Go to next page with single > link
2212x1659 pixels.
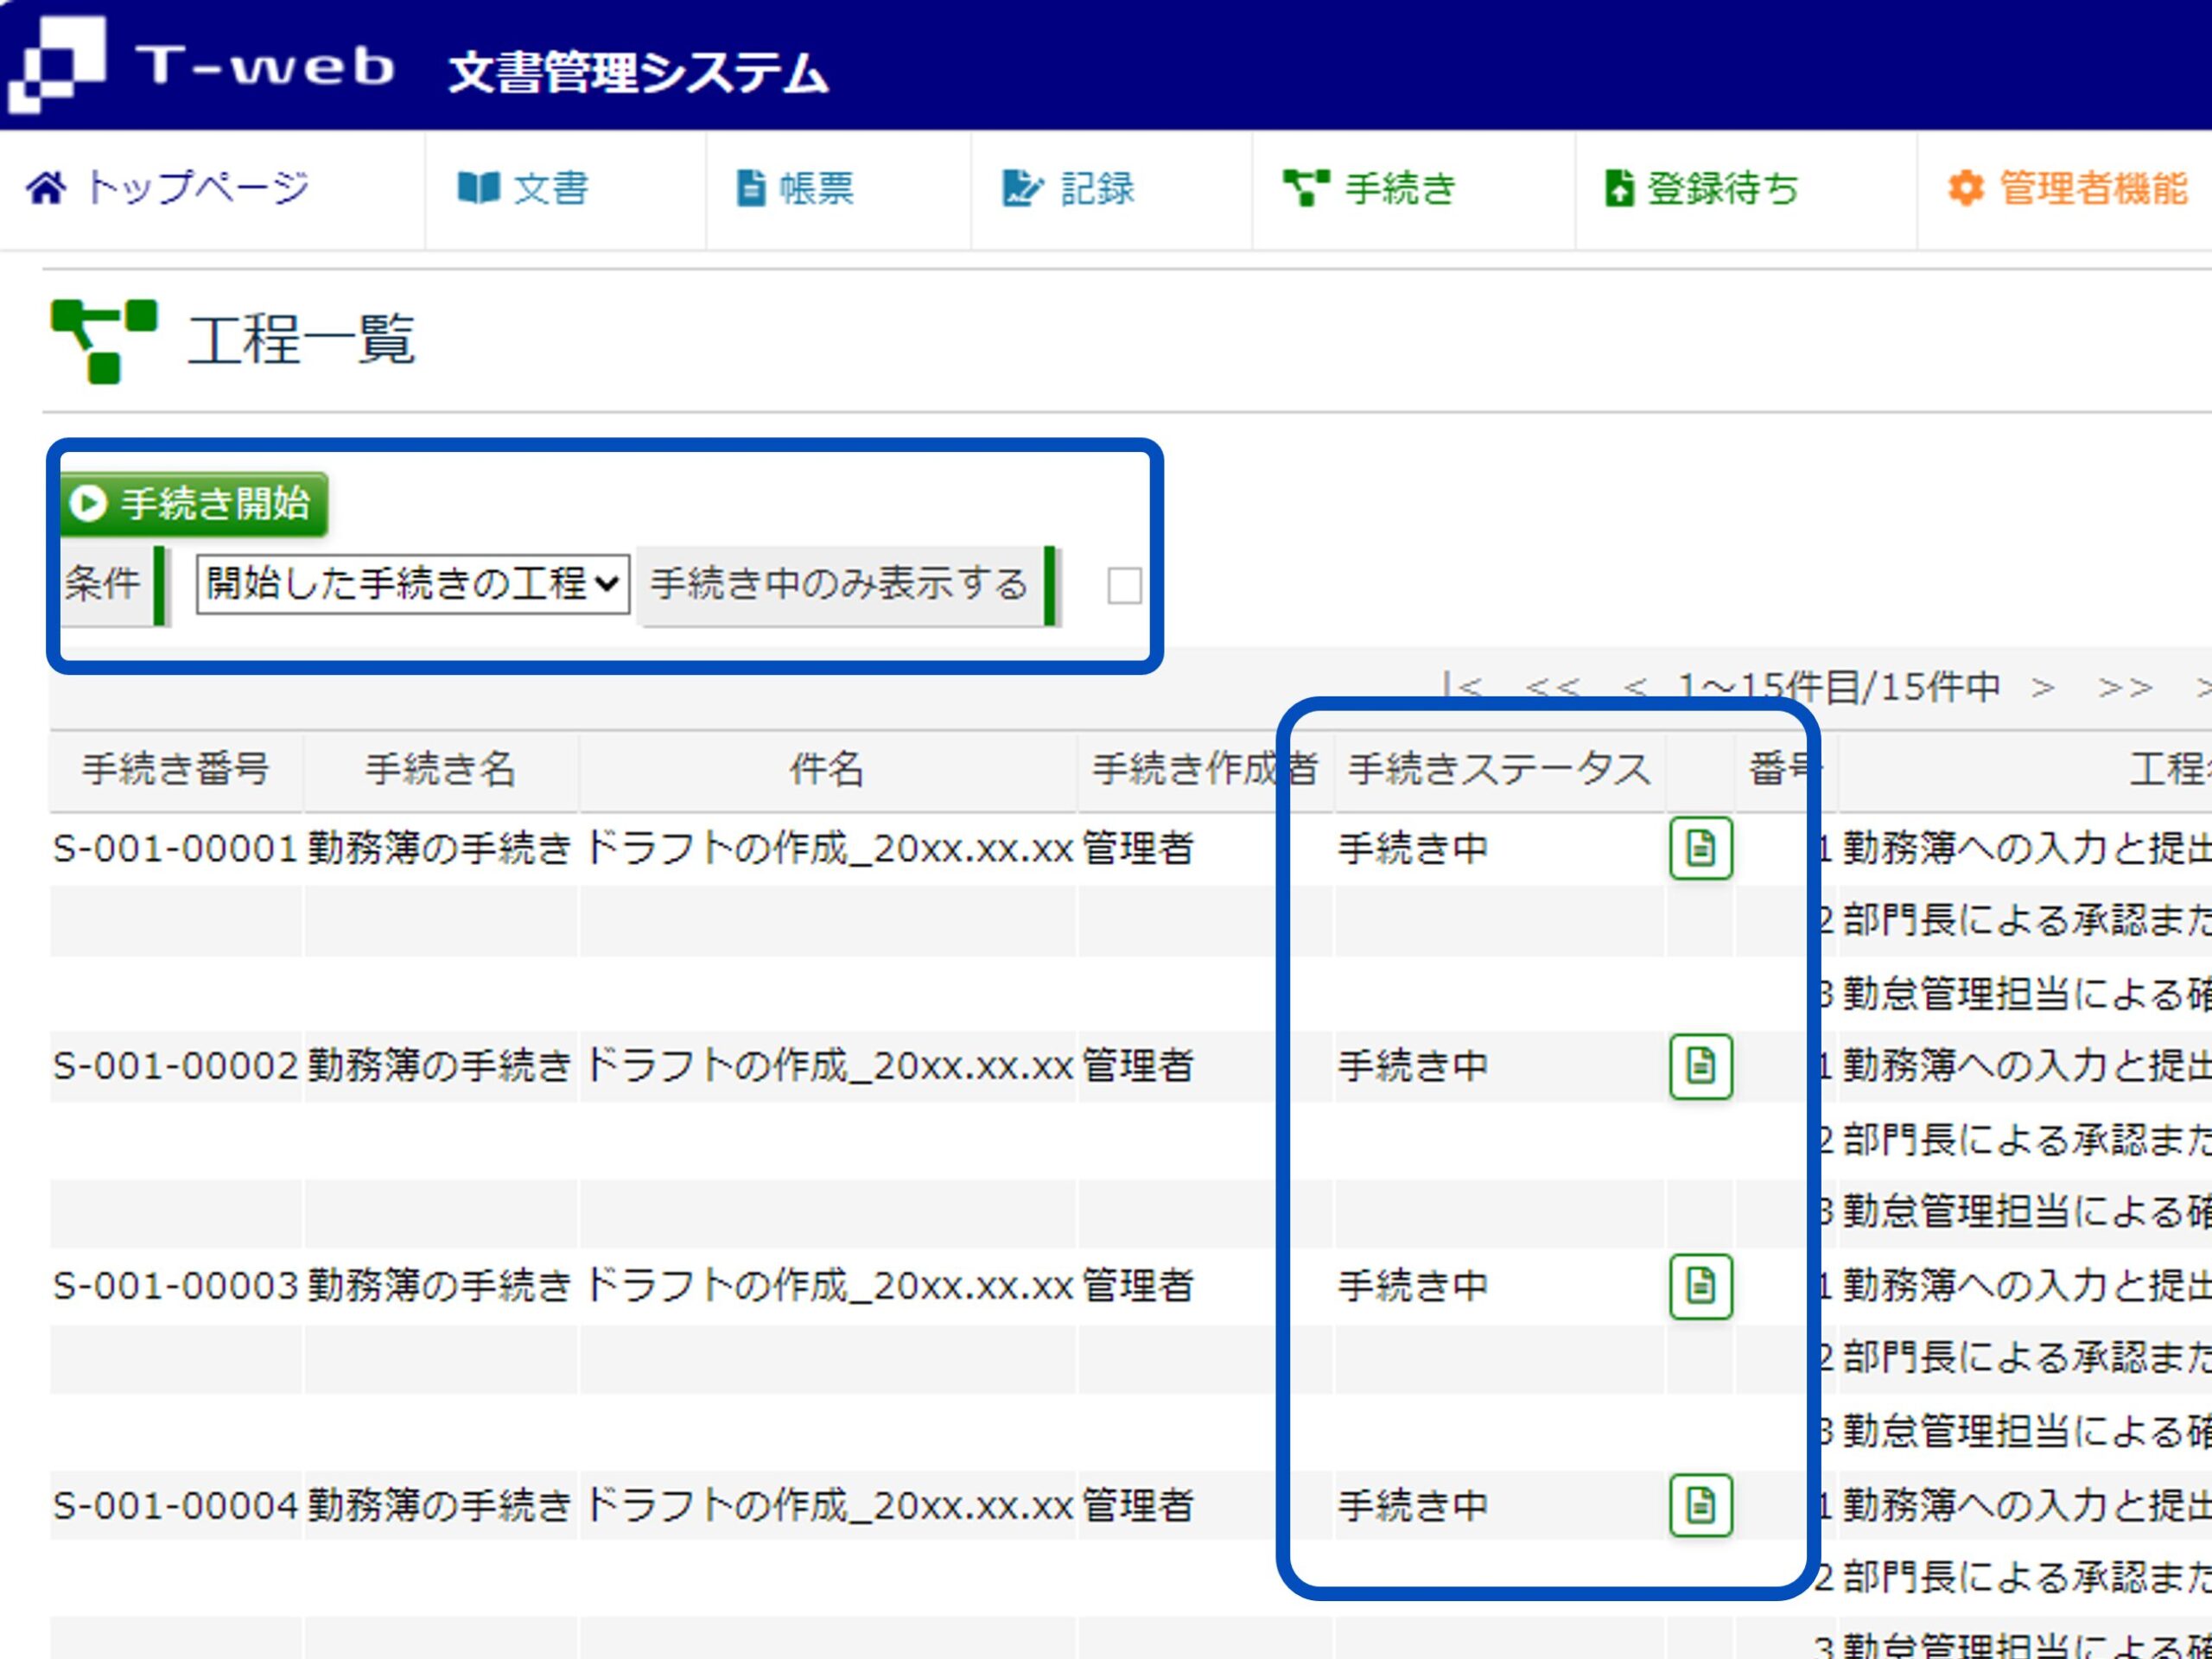coord(2042,687)
